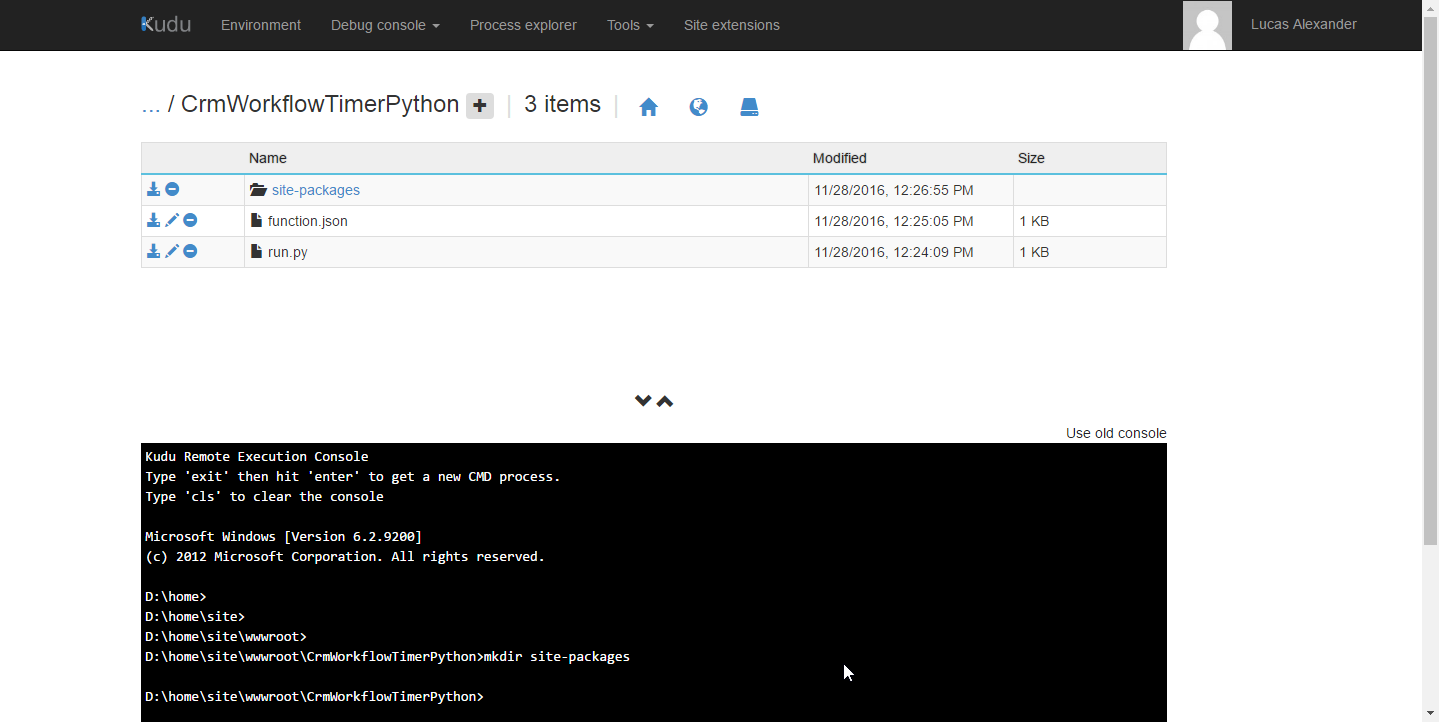Click the CrmWorkflowTimerPython breadcrumb title
The width and height of the screenshot is (1439, 722).
(320, 104)
